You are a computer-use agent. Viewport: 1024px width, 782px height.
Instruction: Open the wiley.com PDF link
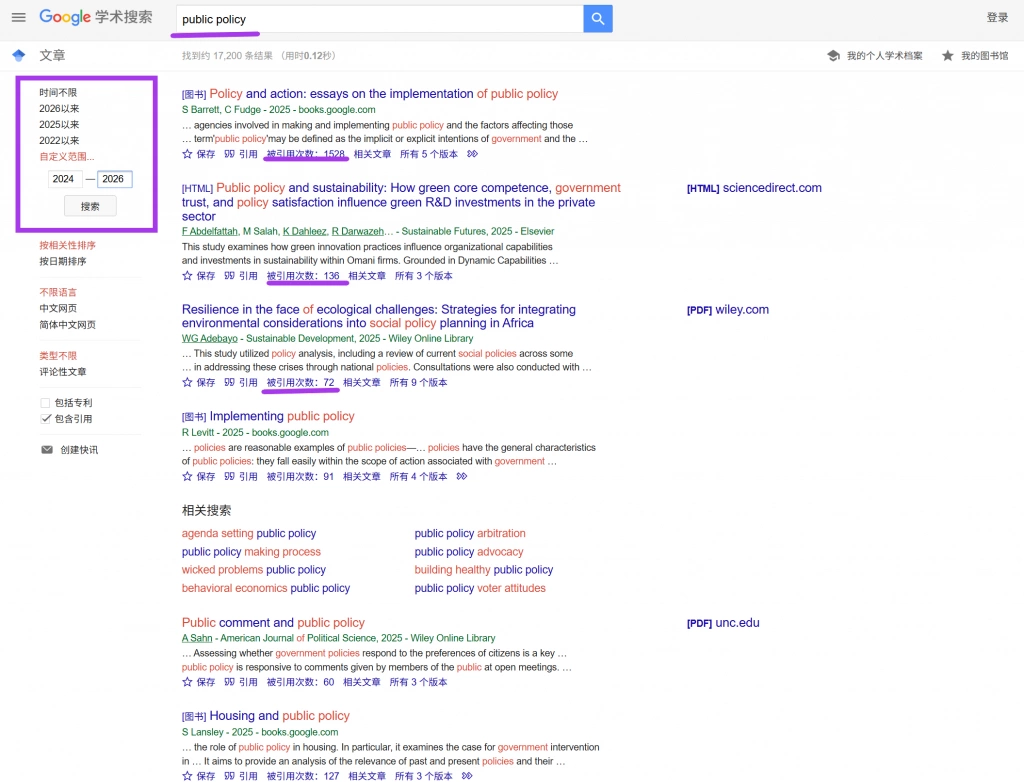coord(728,310)
